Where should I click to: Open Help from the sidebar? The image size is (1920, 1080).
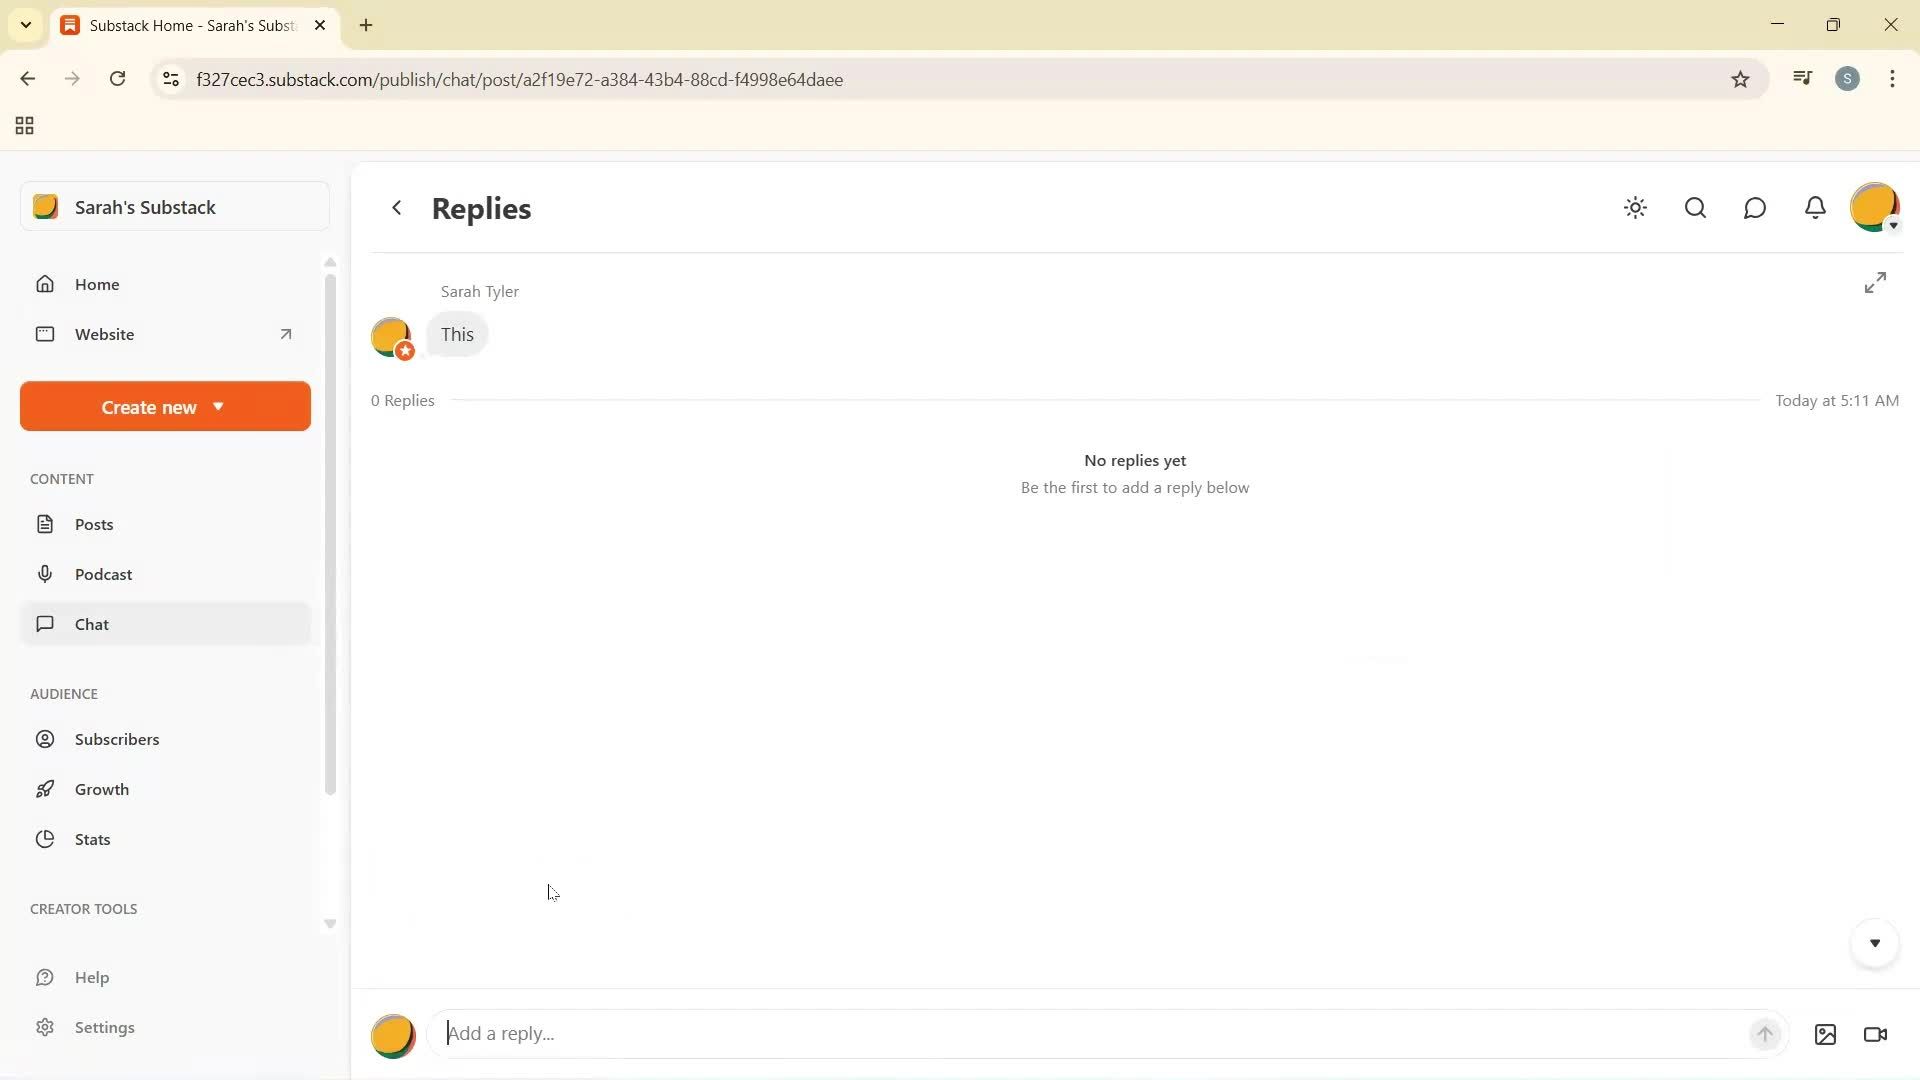pyautogui.click(x=93, y=977)
